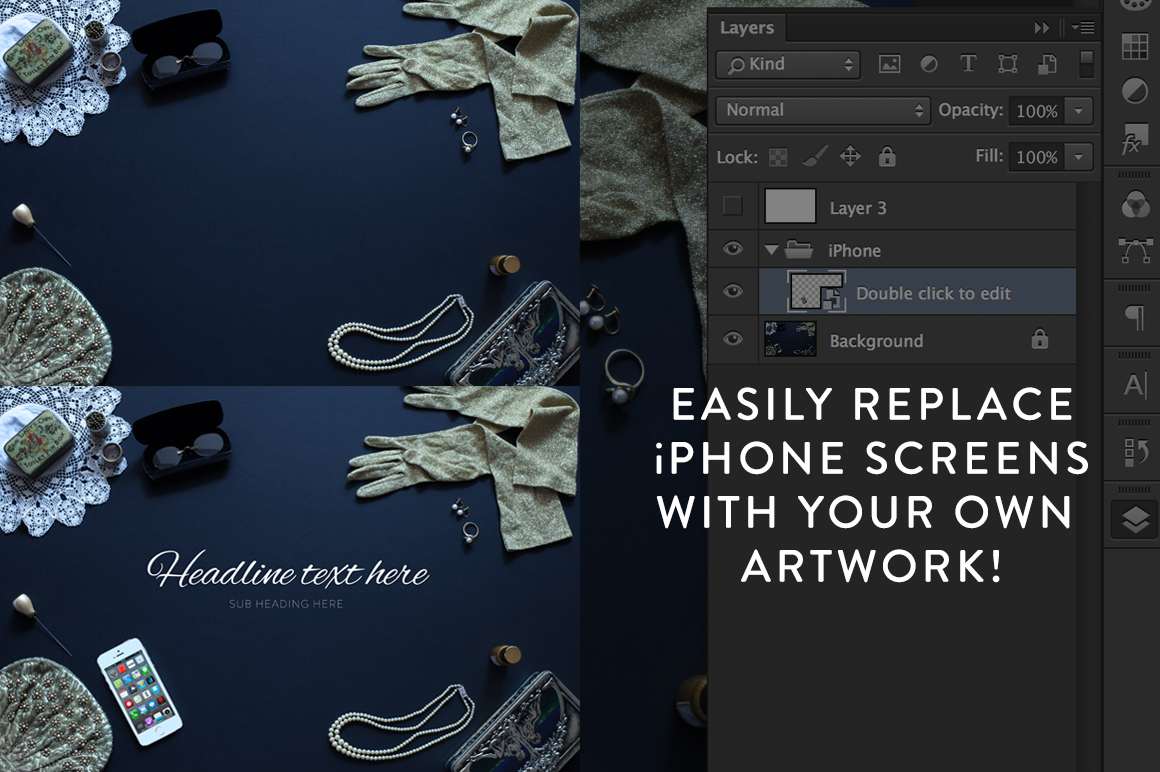The image size is (1160, 772).
Task: Open the Swatches panel grid icon
Action: click(1134, 46)
